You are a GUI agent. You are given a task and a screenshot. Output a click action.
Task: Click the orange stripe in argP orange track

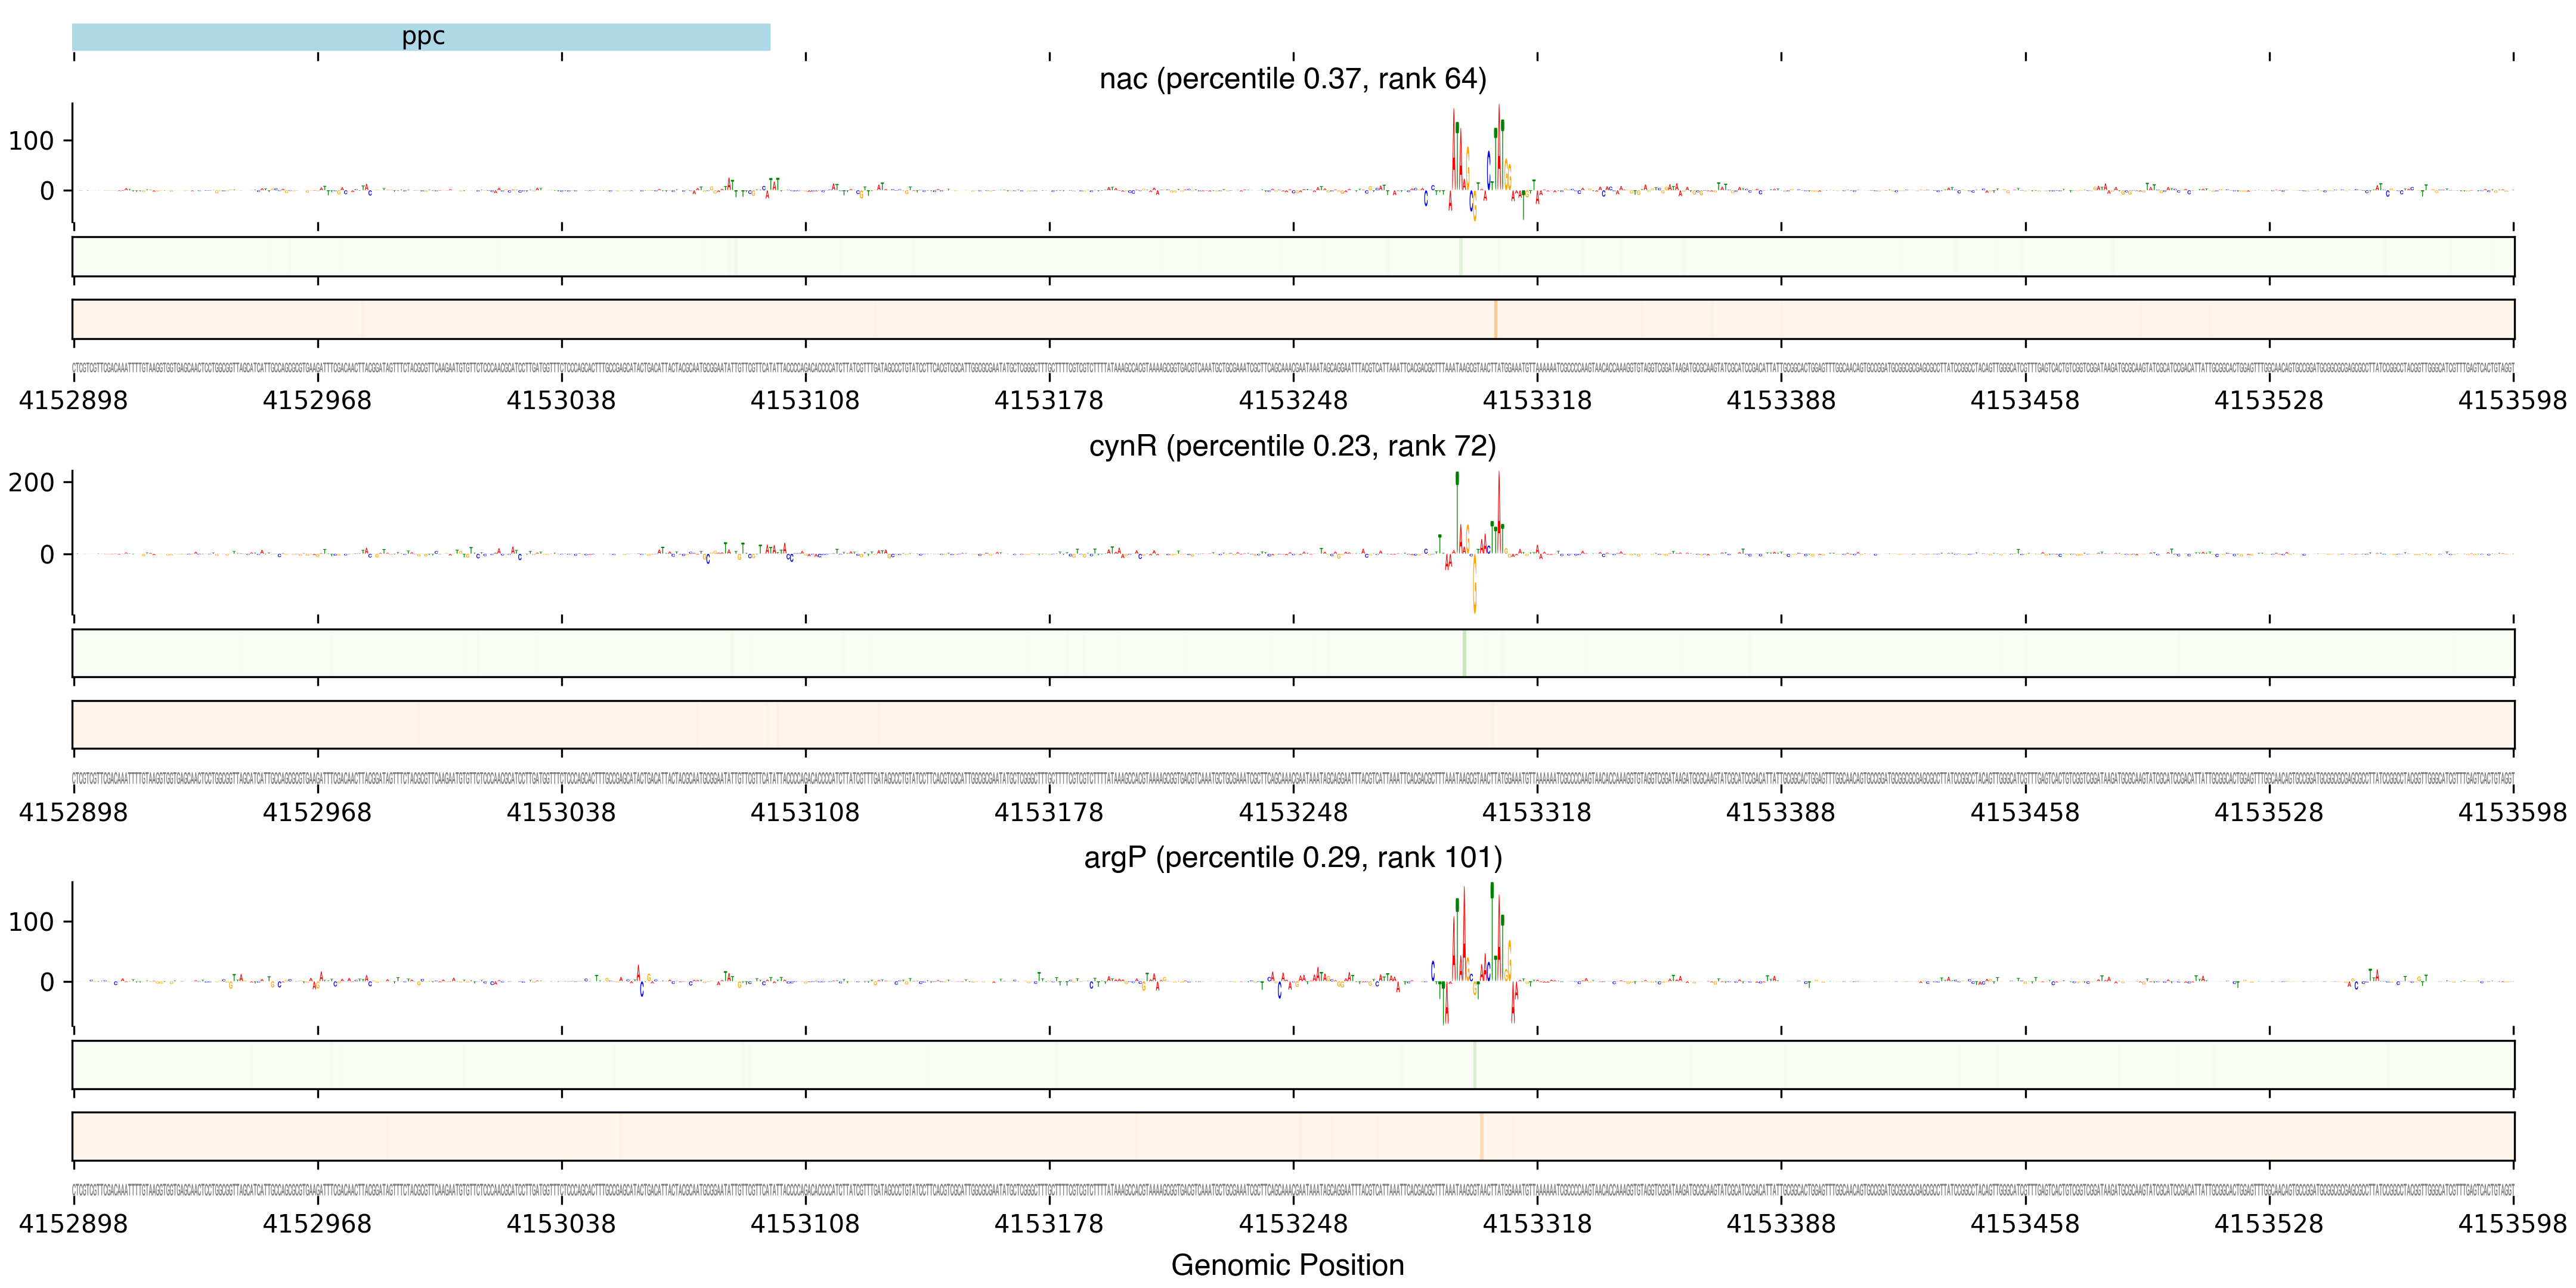[1481, 1136]
